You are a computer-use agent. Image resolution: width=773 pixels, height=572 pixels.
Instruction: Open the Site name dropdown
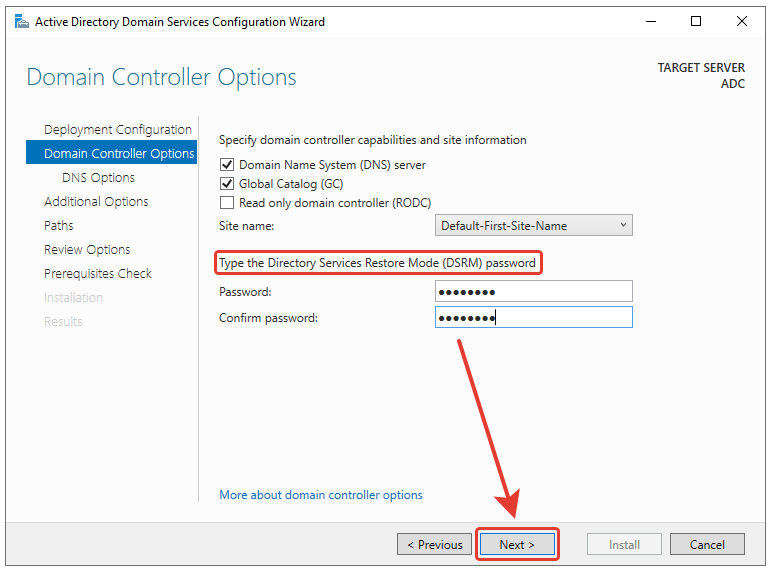[x=534, y=225]
